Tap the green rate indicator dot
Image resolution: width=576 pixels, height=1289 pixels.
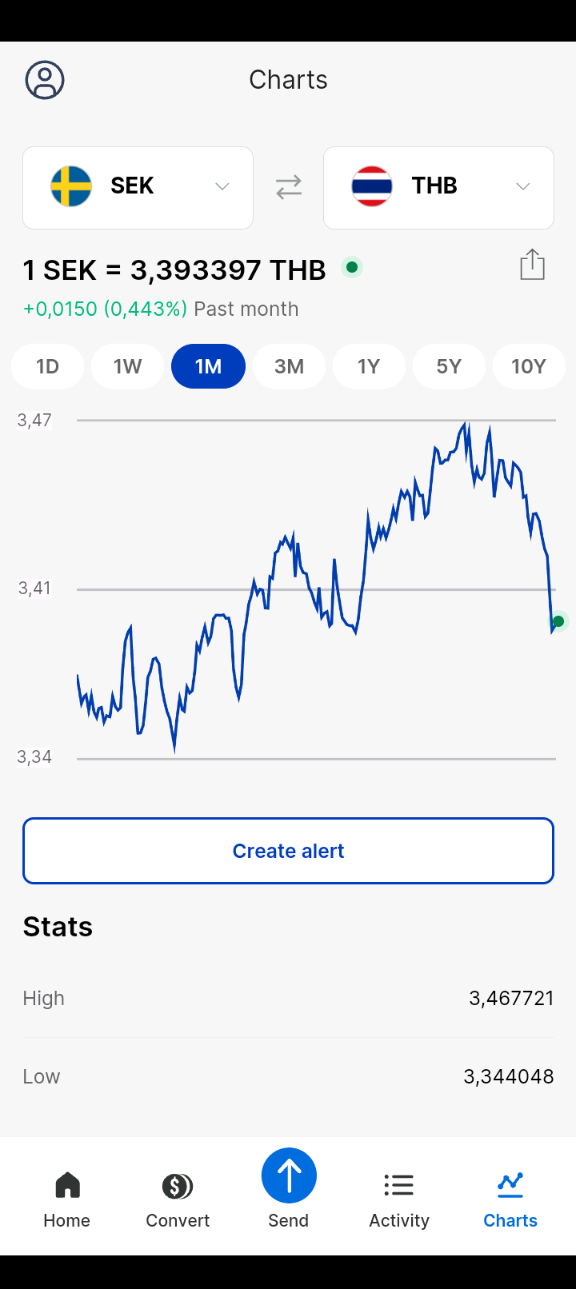[x=352, y=267]
